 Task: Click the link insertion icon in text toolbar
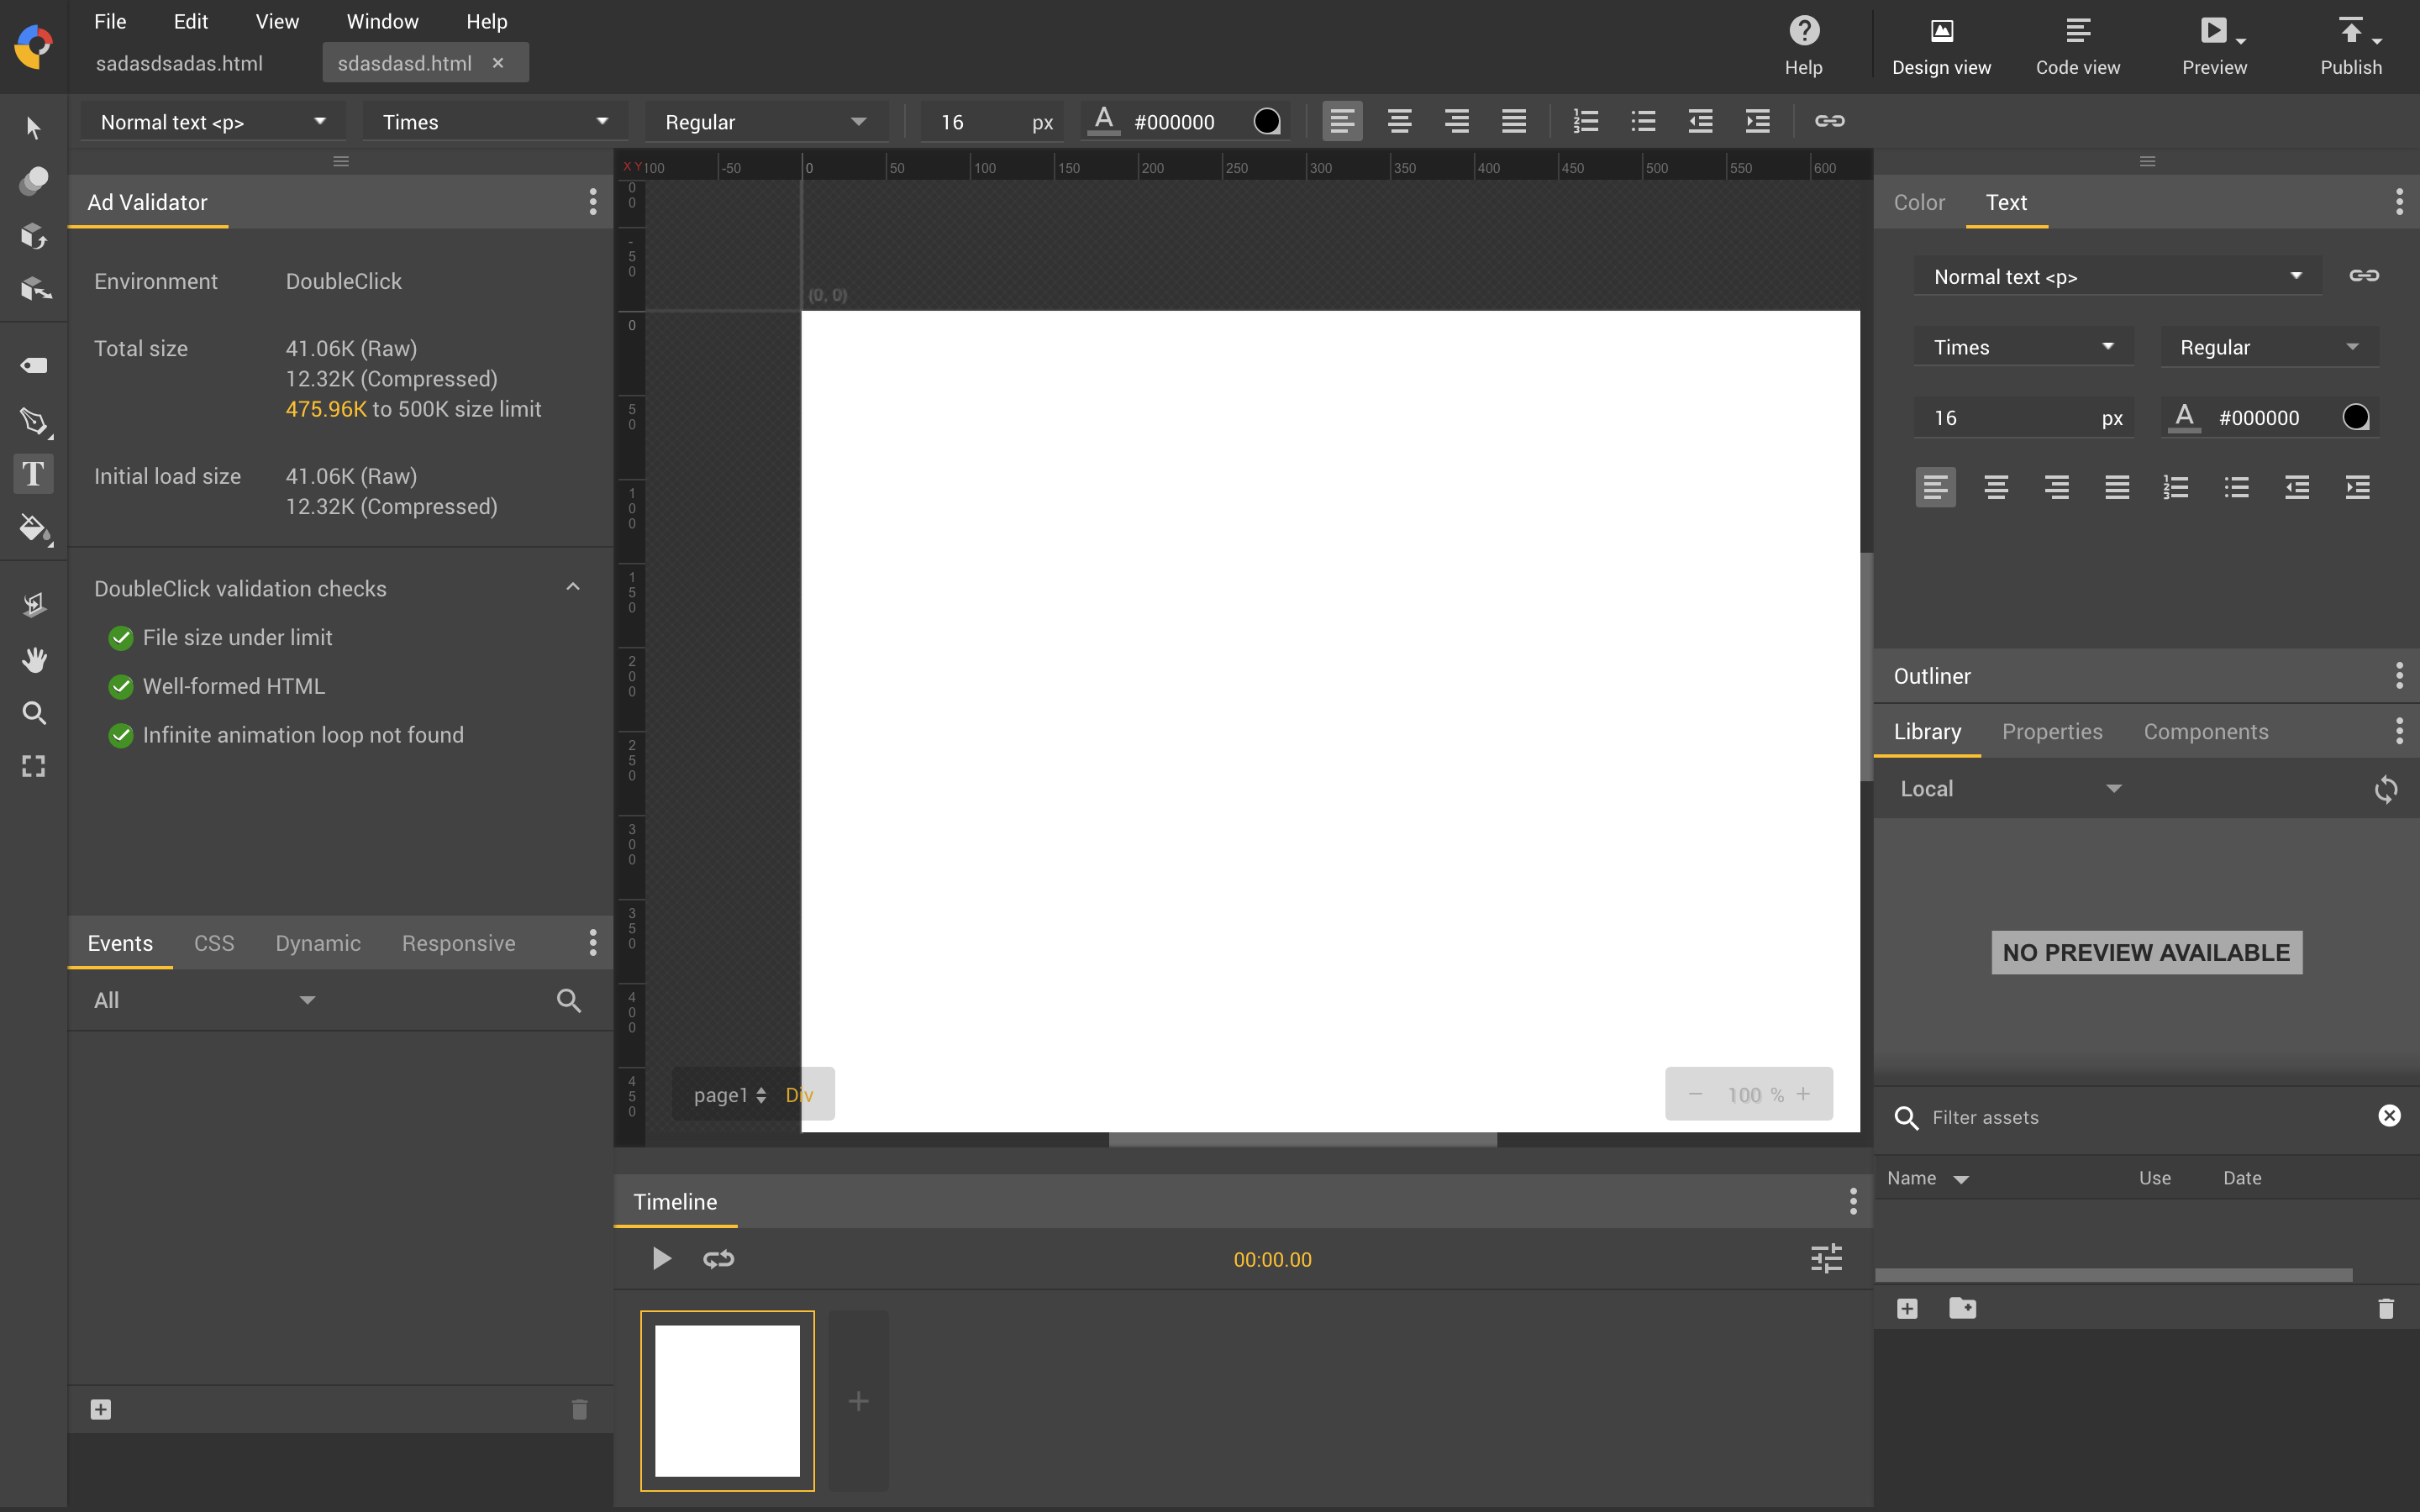tap(1828, 120)
